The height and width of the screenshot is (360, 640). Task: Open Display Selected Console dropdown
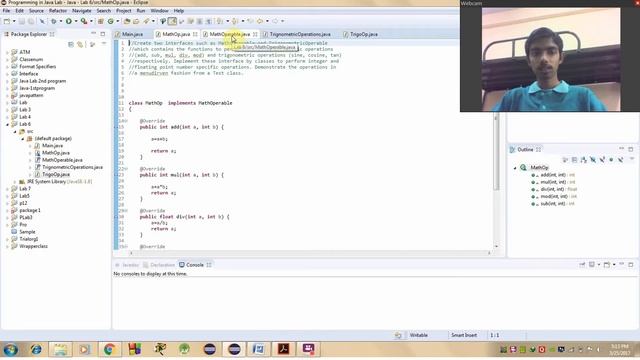point(599,265)
